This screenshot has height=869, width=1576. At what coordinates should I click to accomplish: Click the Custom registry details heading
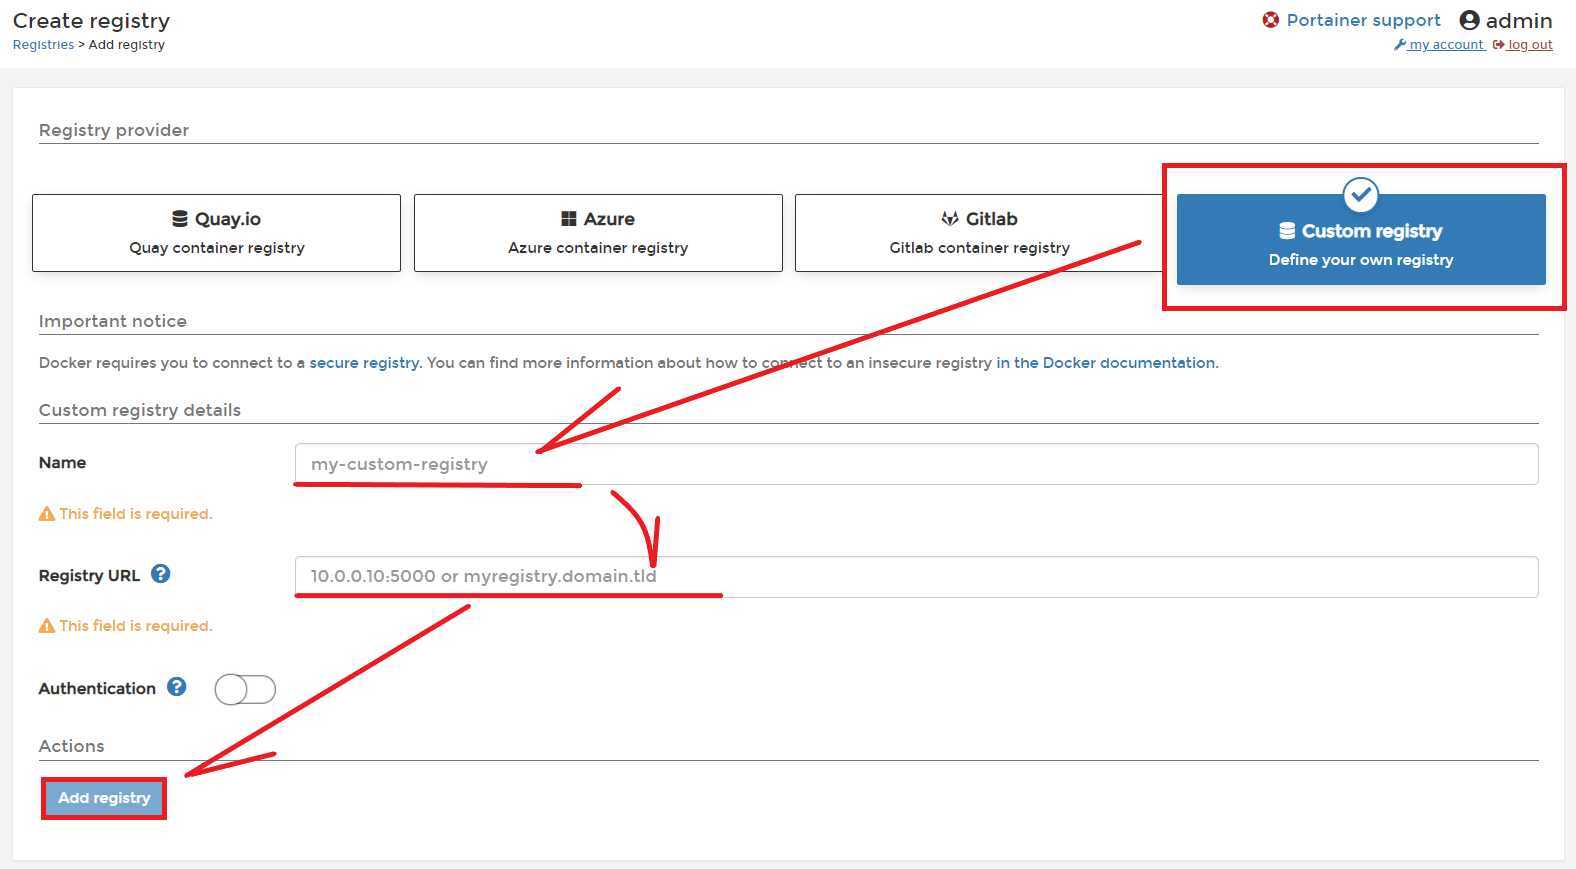(140, 410)
